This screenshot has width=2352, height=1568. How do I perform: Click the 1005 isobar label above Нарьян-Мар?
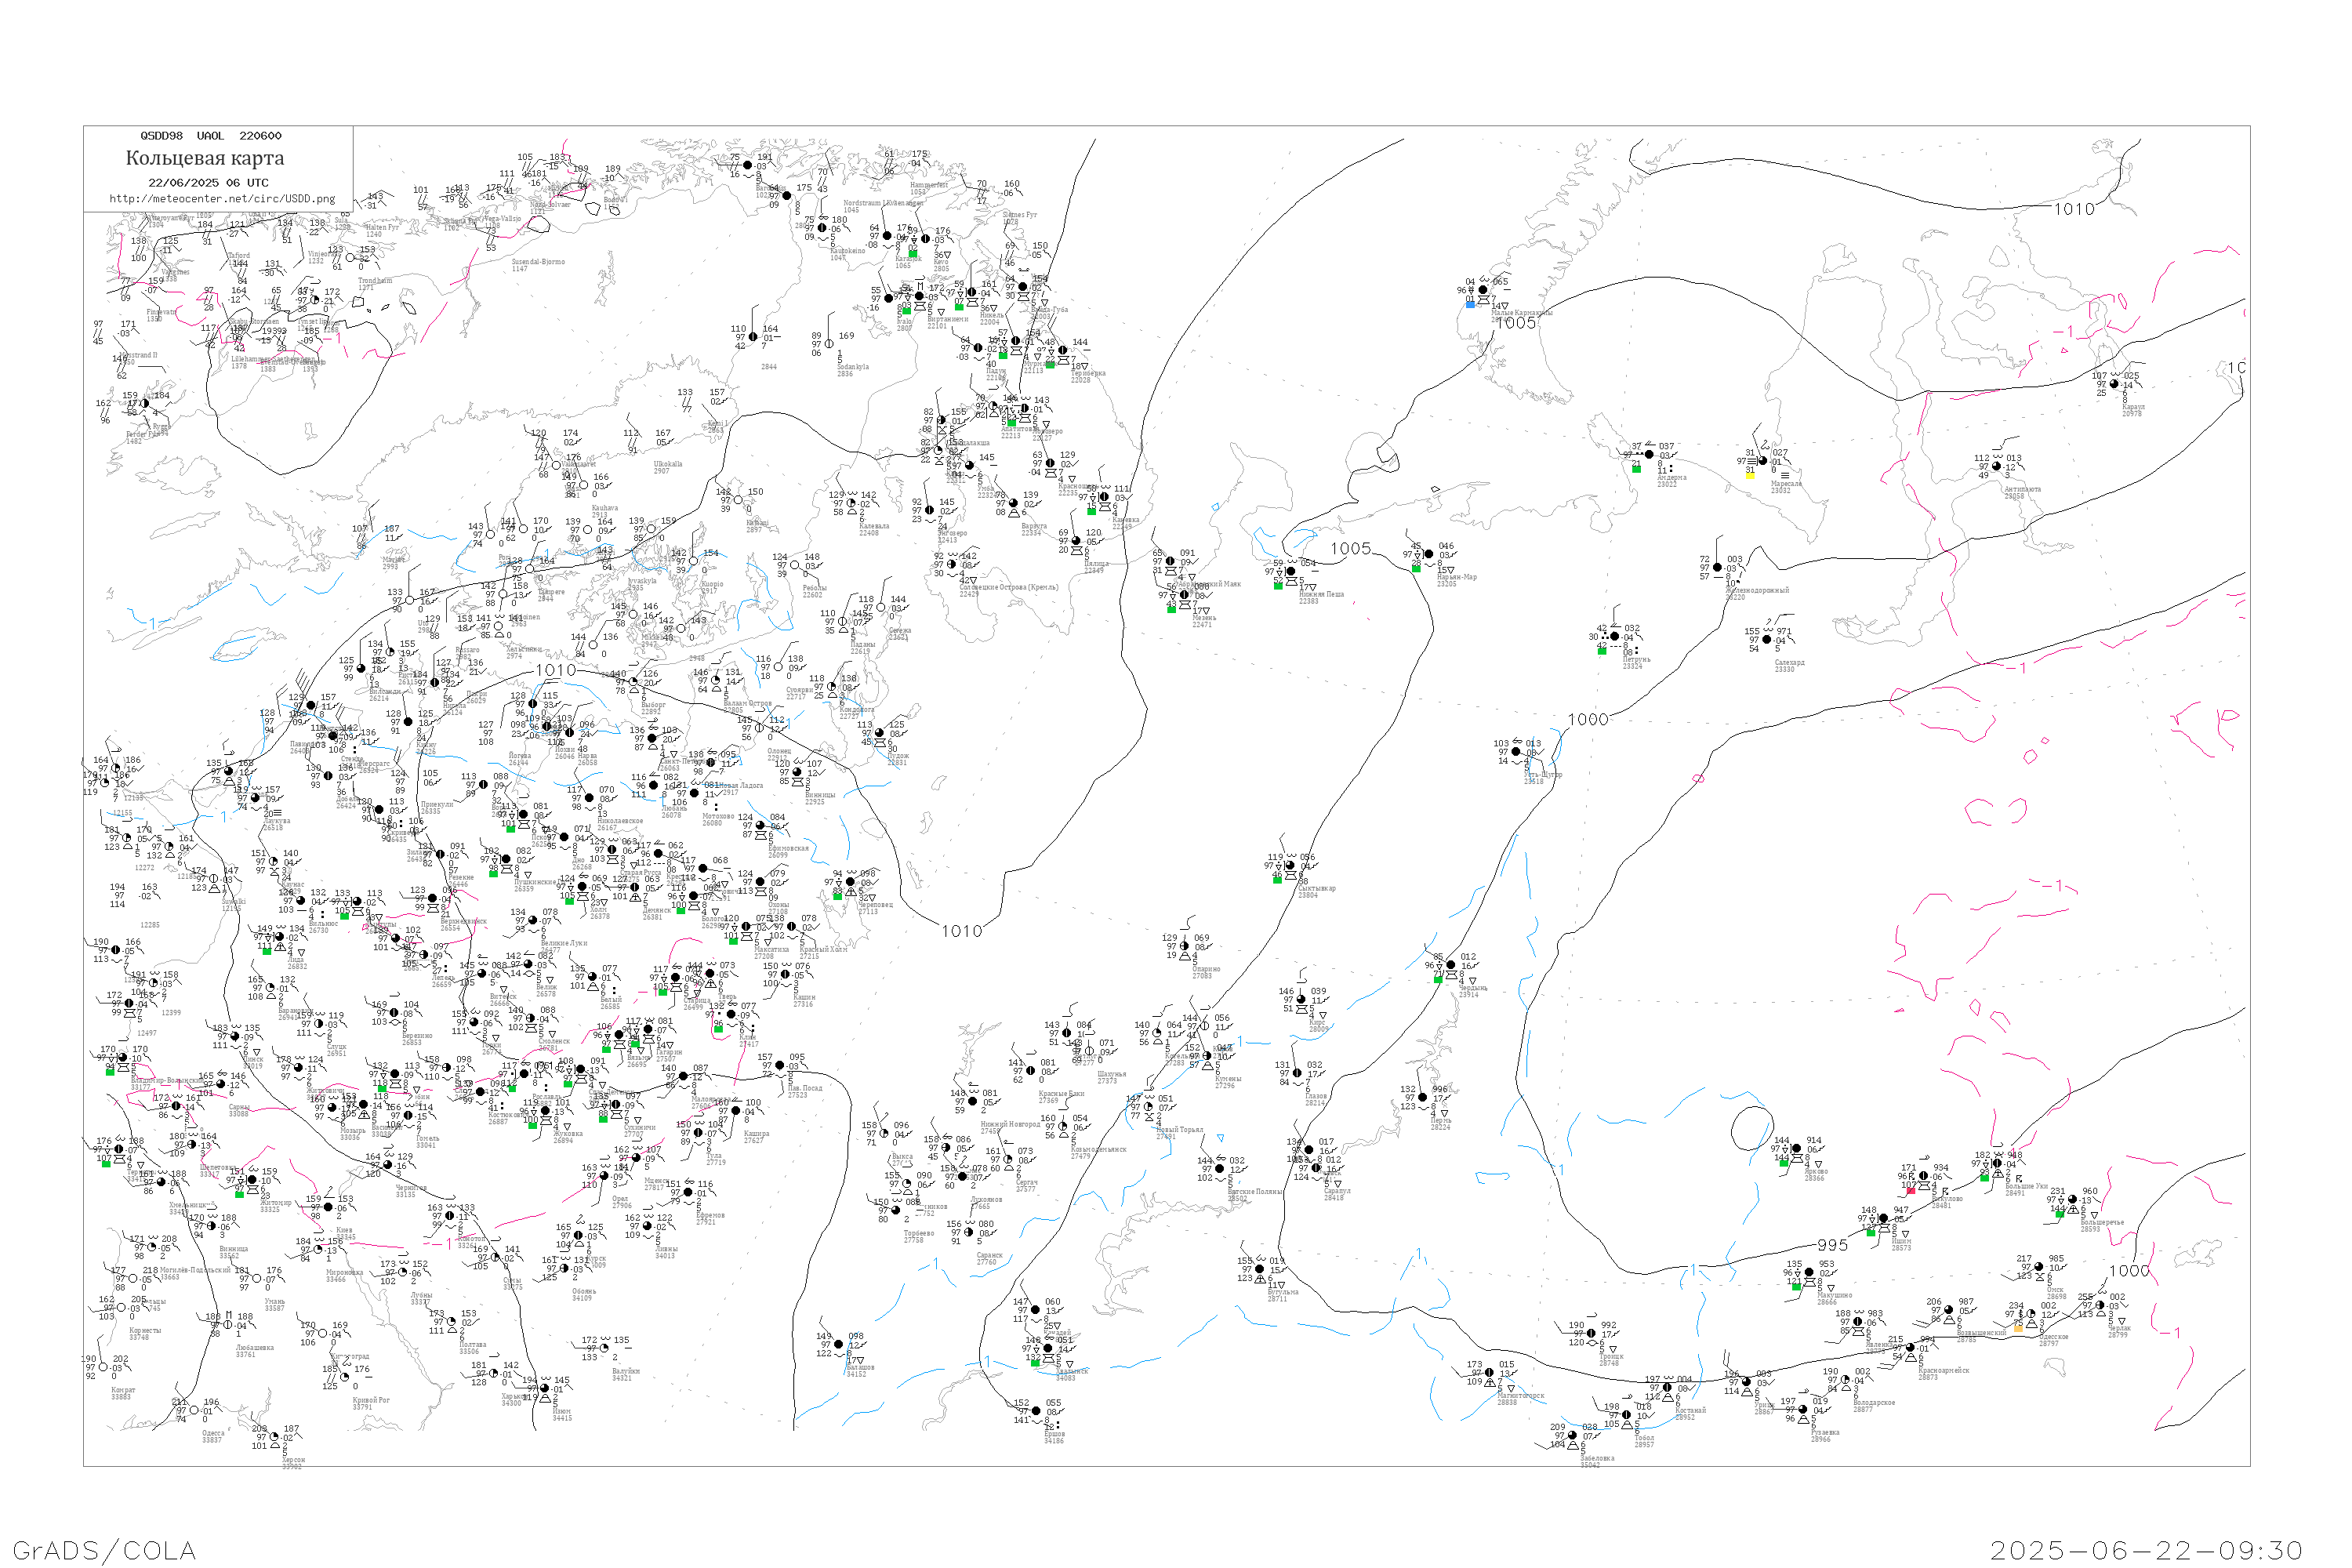[x=1350, y=548]
